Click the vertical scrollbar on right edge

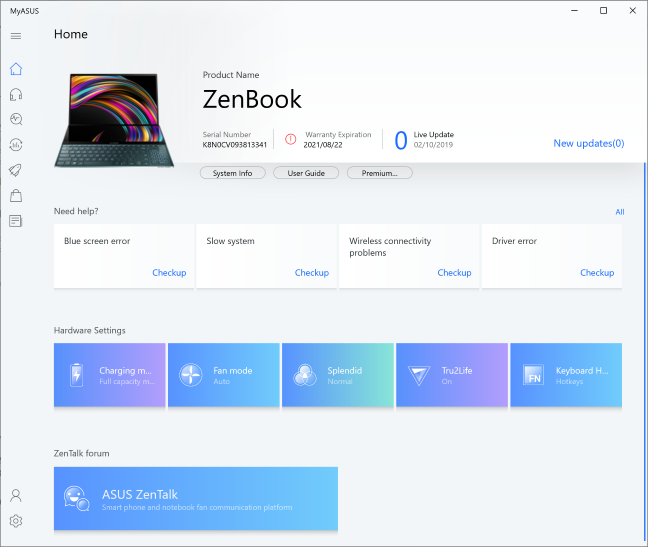645,351
